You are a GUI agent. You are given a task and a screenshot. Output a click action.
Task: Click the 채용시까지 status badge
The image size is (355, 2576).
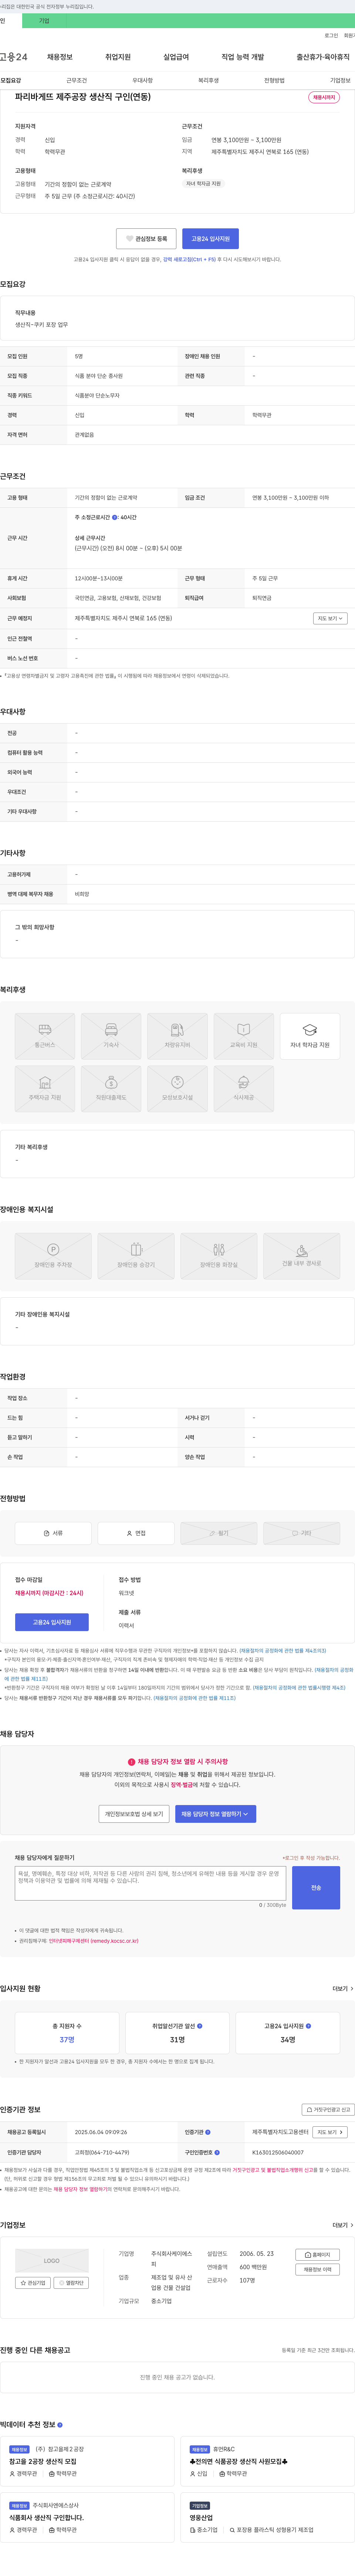pyautogui.click(x=324, y=98)
